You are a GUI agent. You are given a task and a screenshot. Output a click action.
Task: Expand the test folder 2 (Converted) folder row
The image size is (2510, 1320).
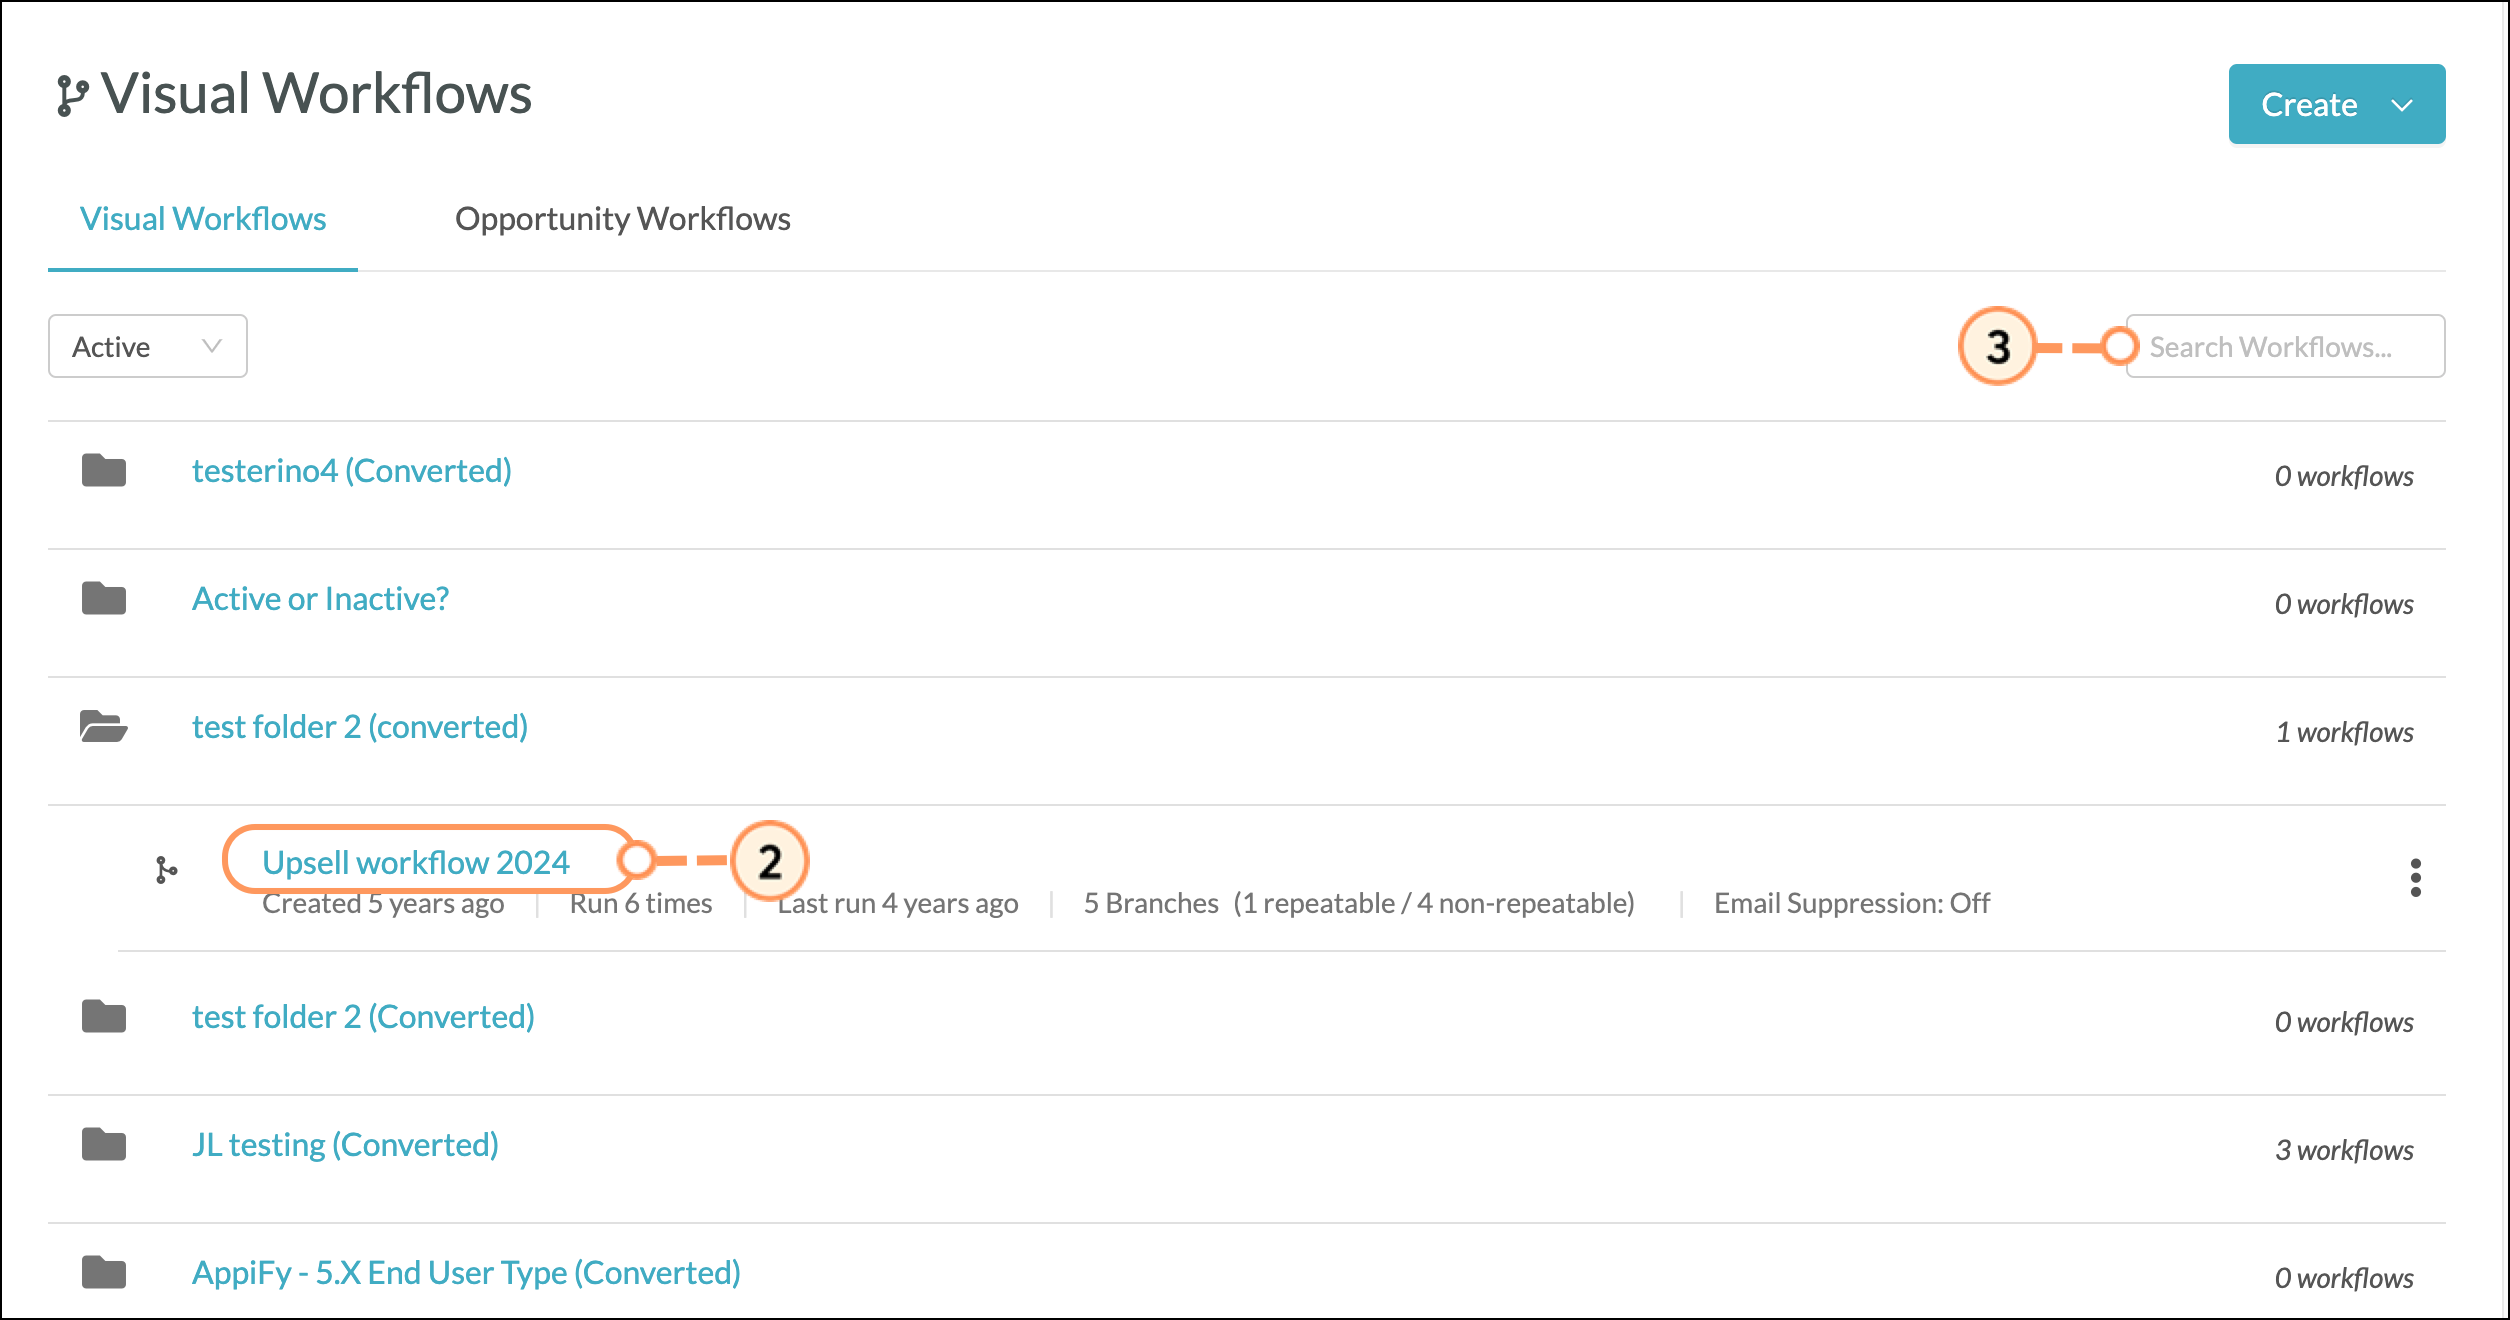tap(1247, 1022)
